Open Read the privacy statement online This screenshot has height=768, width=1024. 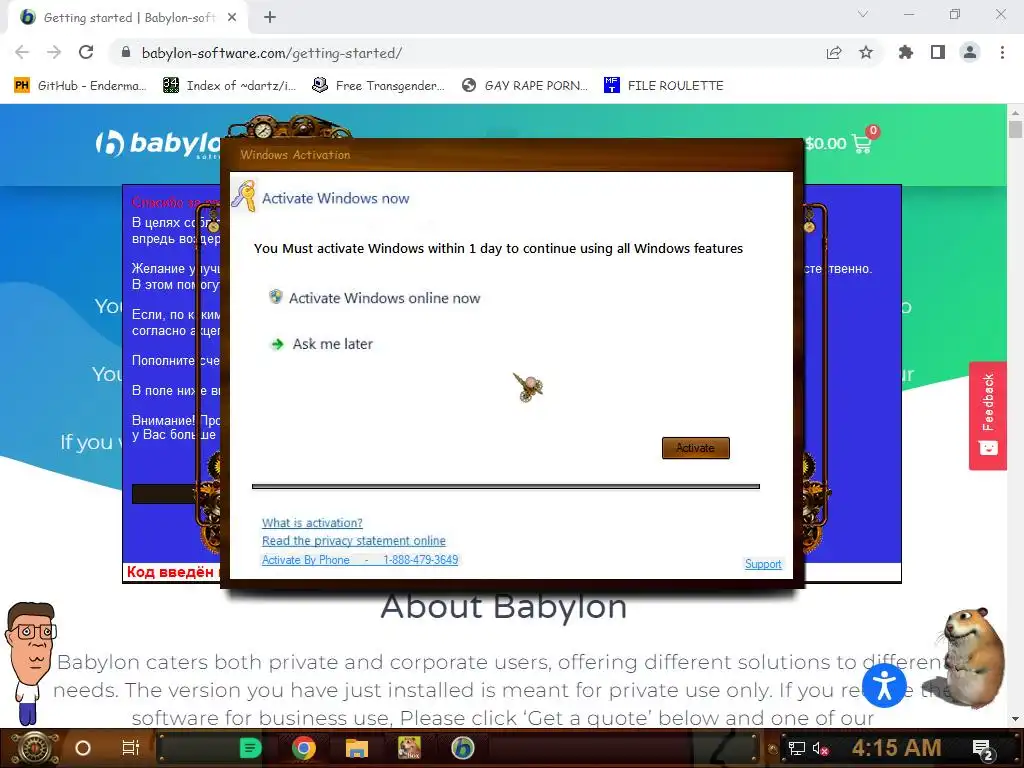click(x=353, y=541)
